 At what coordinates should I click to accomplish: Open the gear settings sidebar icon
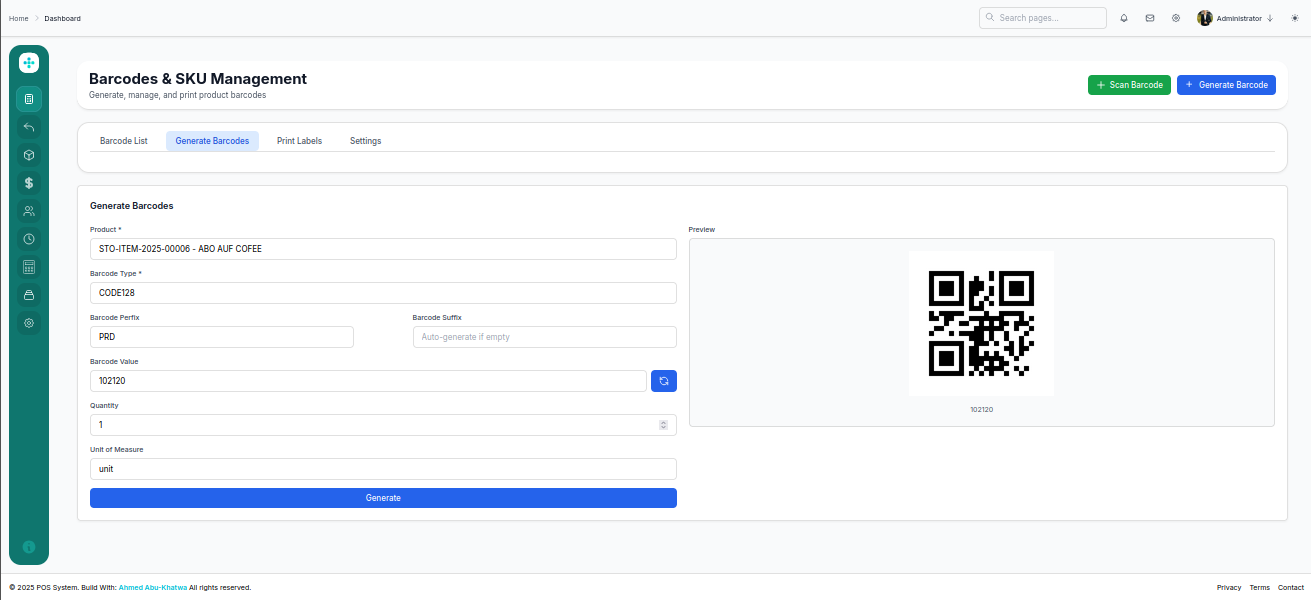pos(29,323)
